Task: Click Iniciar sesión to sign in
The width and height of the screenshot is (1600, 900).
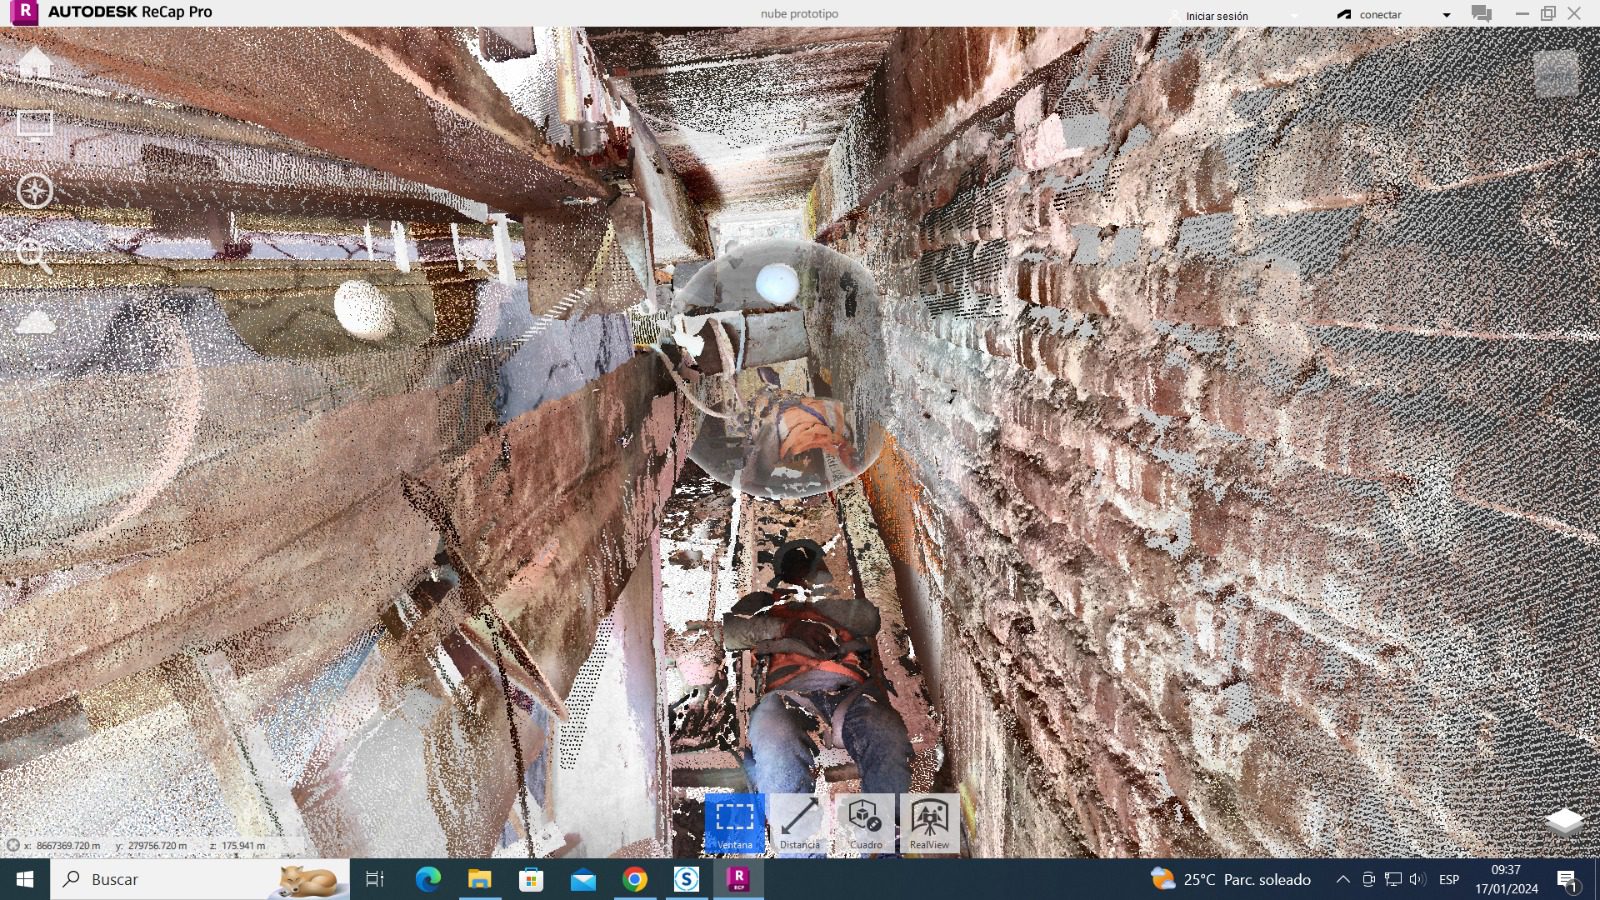Action: point(1216,16)
